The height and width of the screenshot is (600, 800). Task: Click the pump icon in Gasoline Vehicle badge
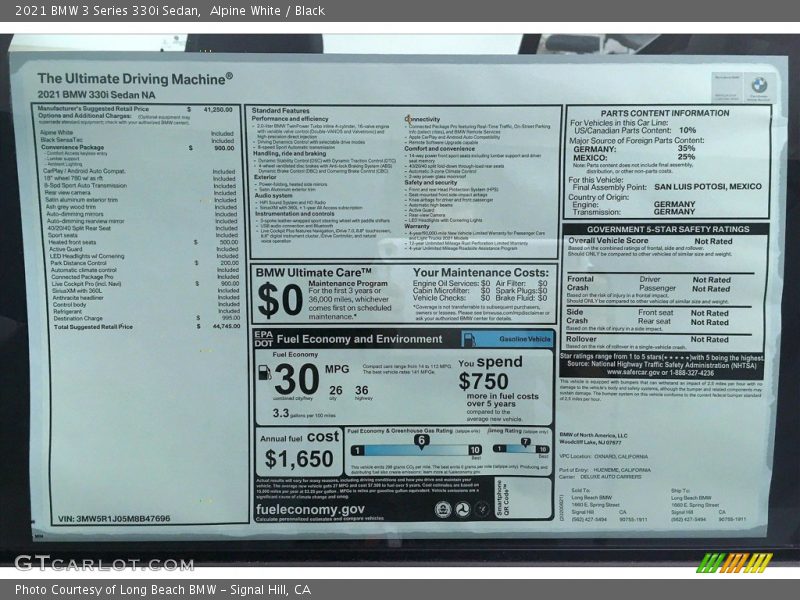click(x=469, y=339)
